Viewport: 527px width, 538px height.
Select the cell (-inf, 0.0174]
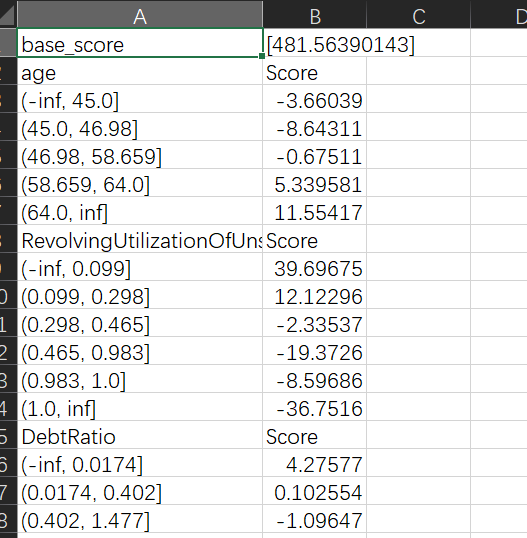tap(140, 463)
